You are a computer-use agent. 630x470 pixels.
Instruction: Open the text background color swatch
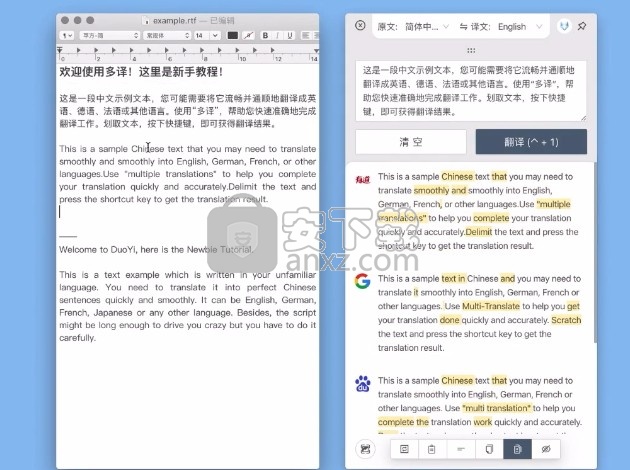(249, 36)
